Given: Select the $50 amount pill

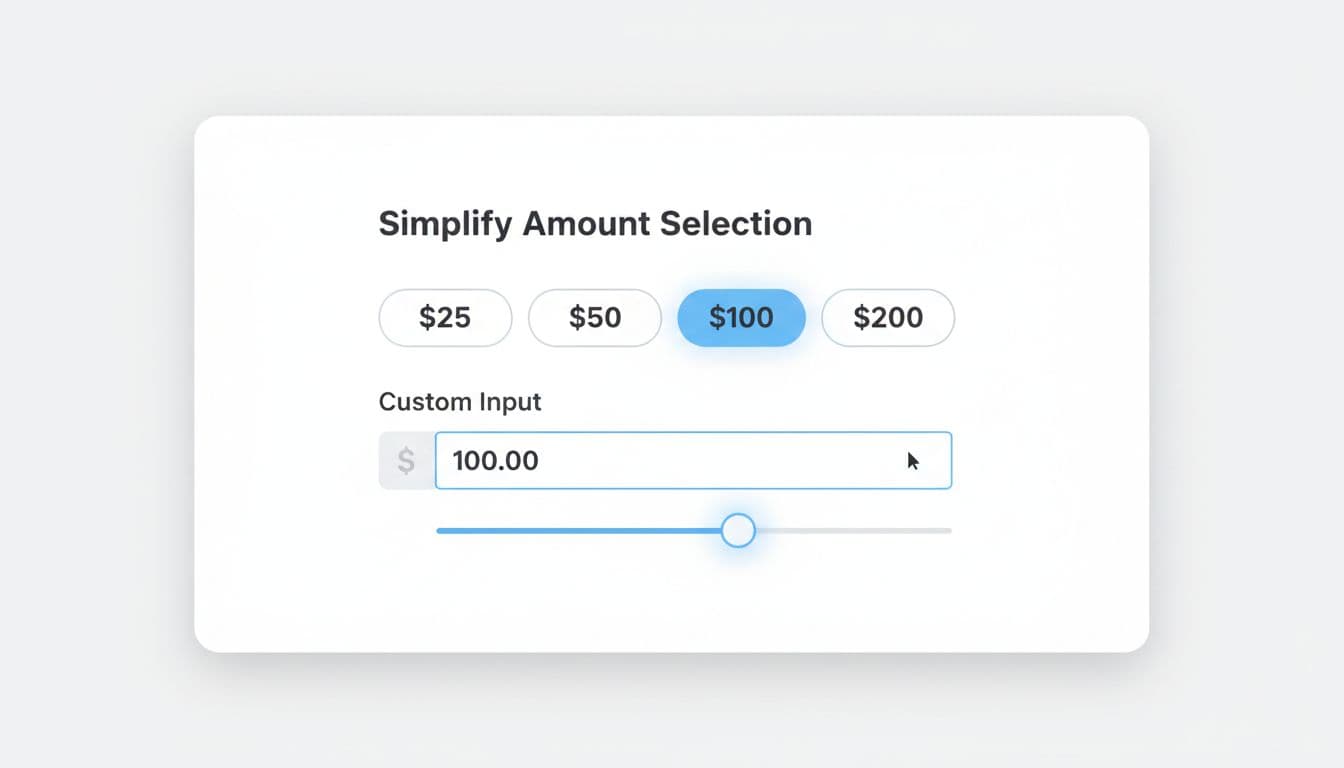Looking at the screenshot, I should coord(595,317).
